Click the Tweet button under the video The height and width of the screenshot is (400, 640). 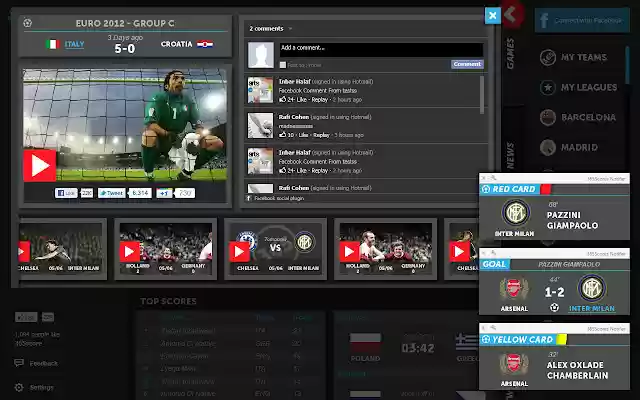click(x=111, y=193)
